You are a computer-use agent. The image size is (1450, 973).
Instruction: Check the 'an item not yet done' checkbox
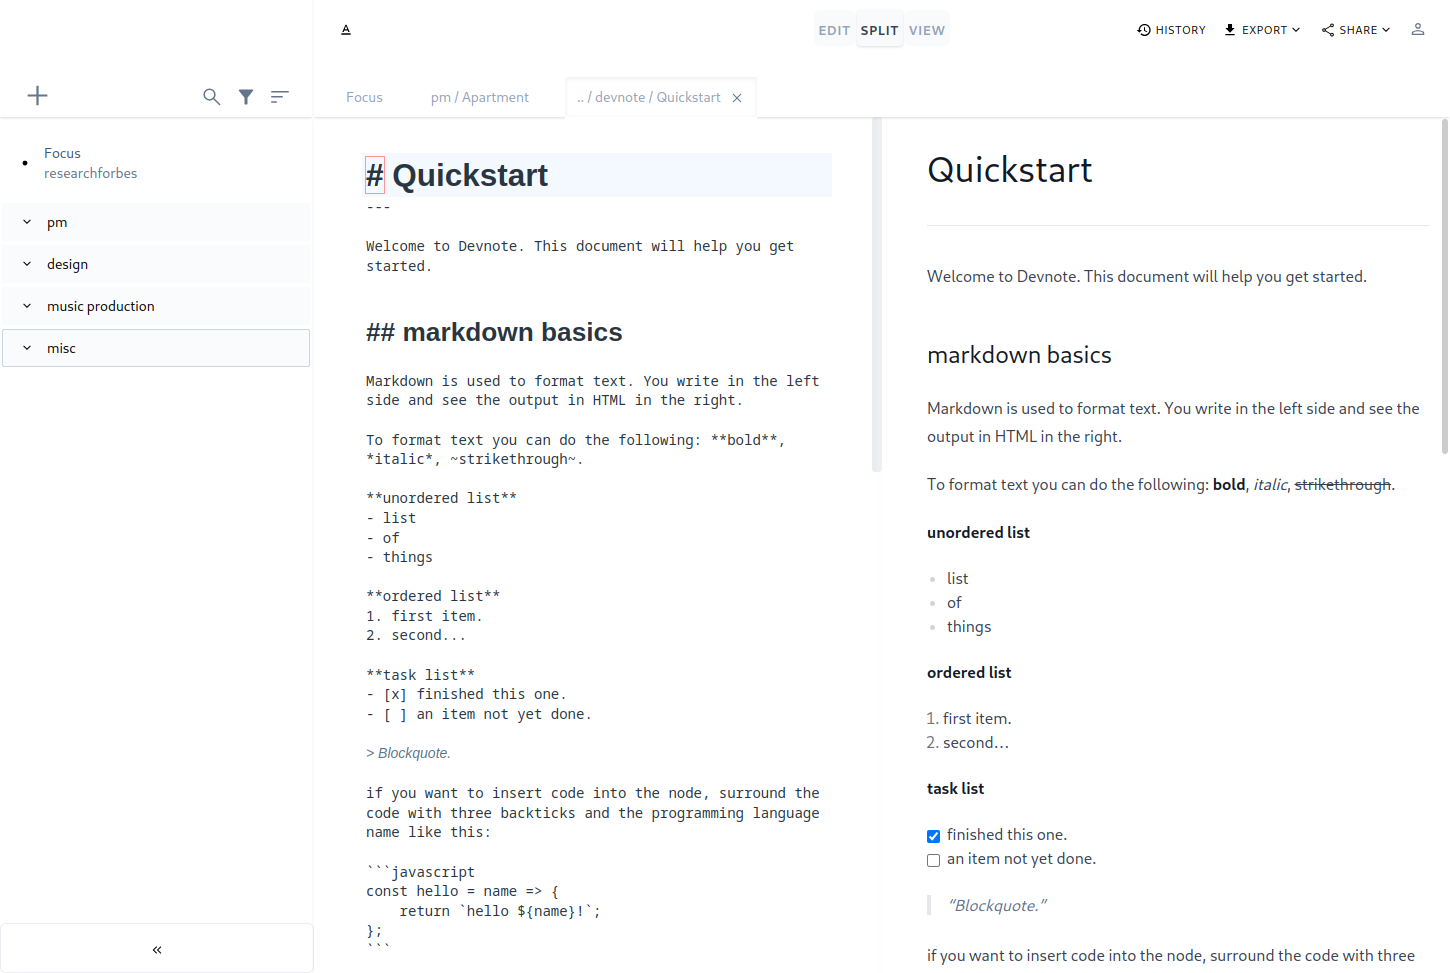[x=933, y=860]
